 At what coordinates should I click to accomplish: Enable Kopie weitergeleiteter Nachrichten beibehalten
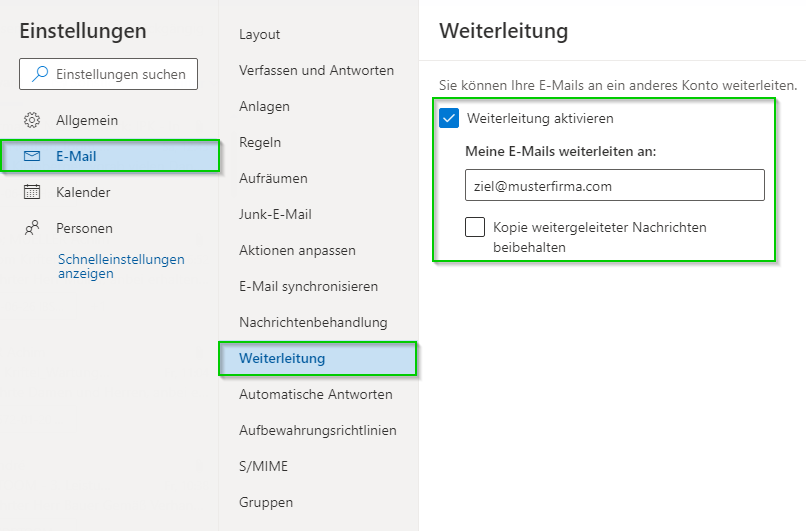(475, 227)
